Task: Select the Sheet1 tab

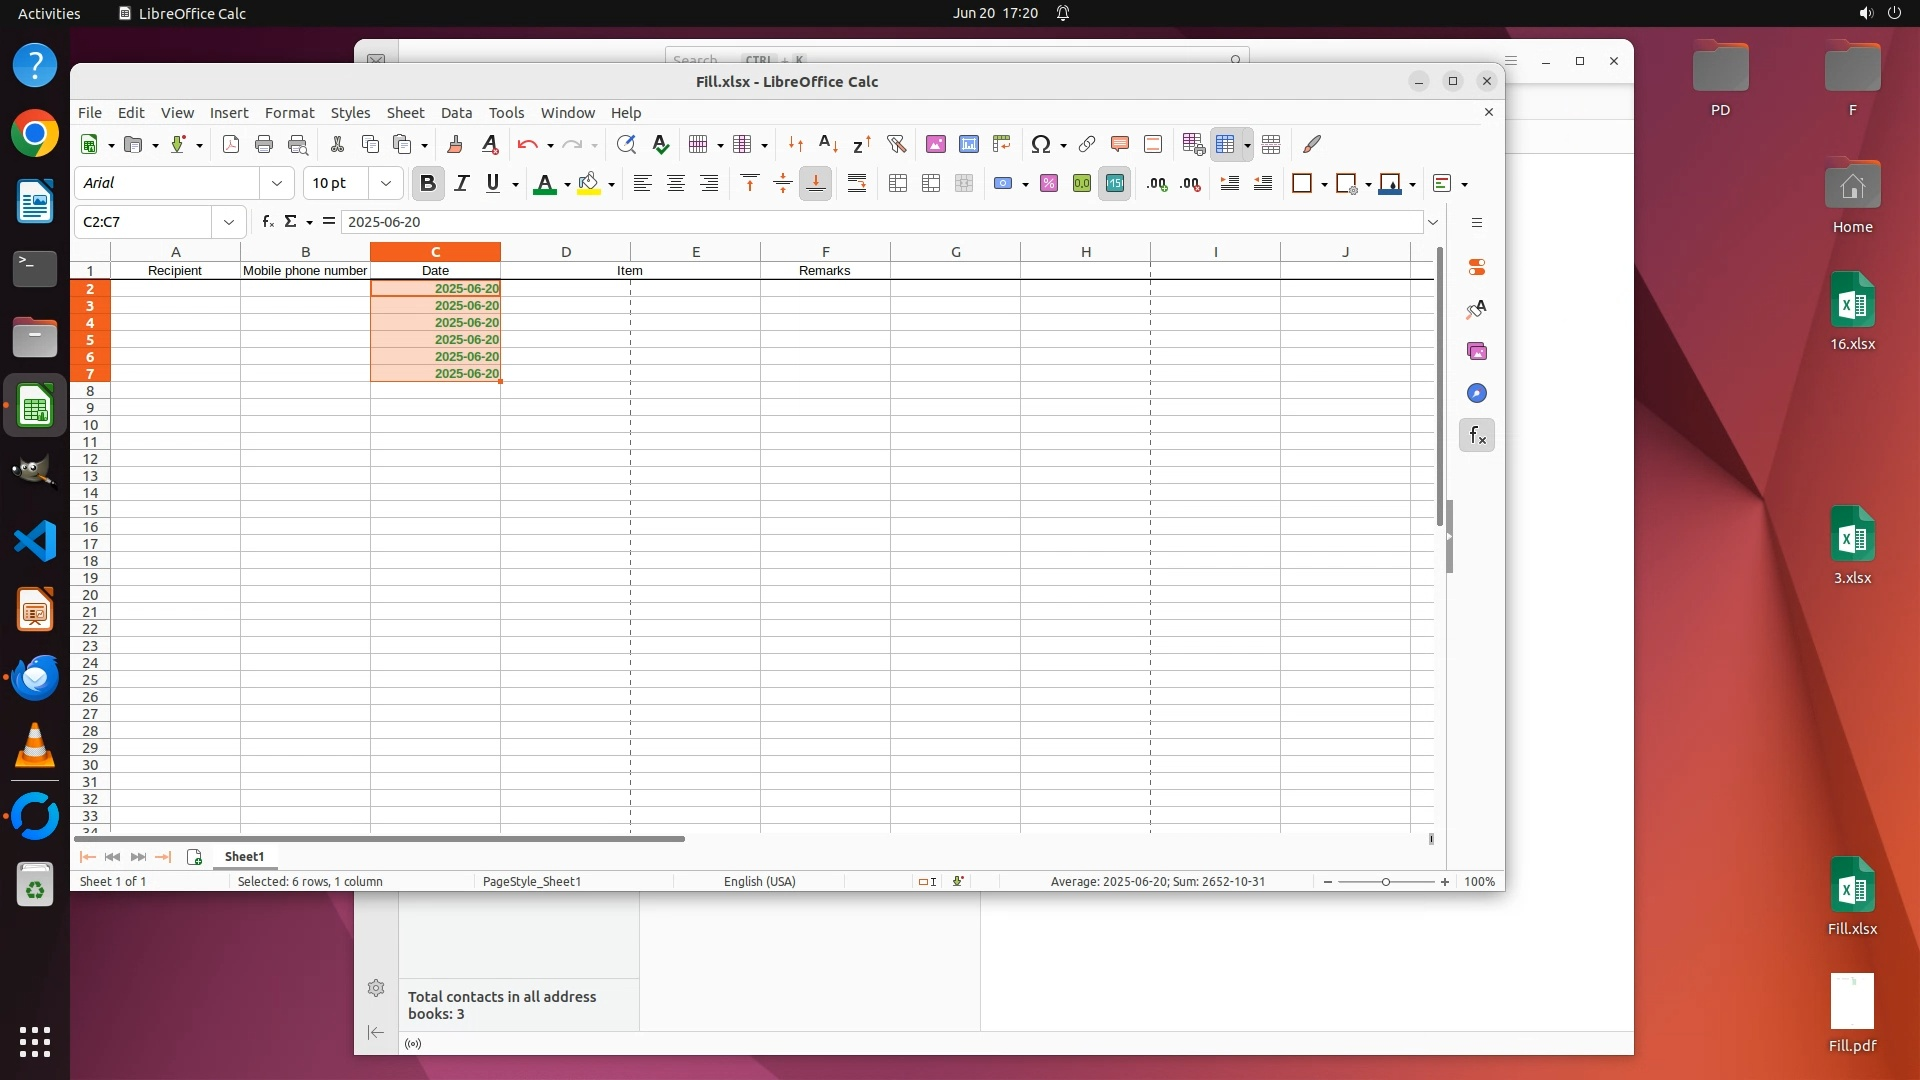Action: (x=244, y=857)
